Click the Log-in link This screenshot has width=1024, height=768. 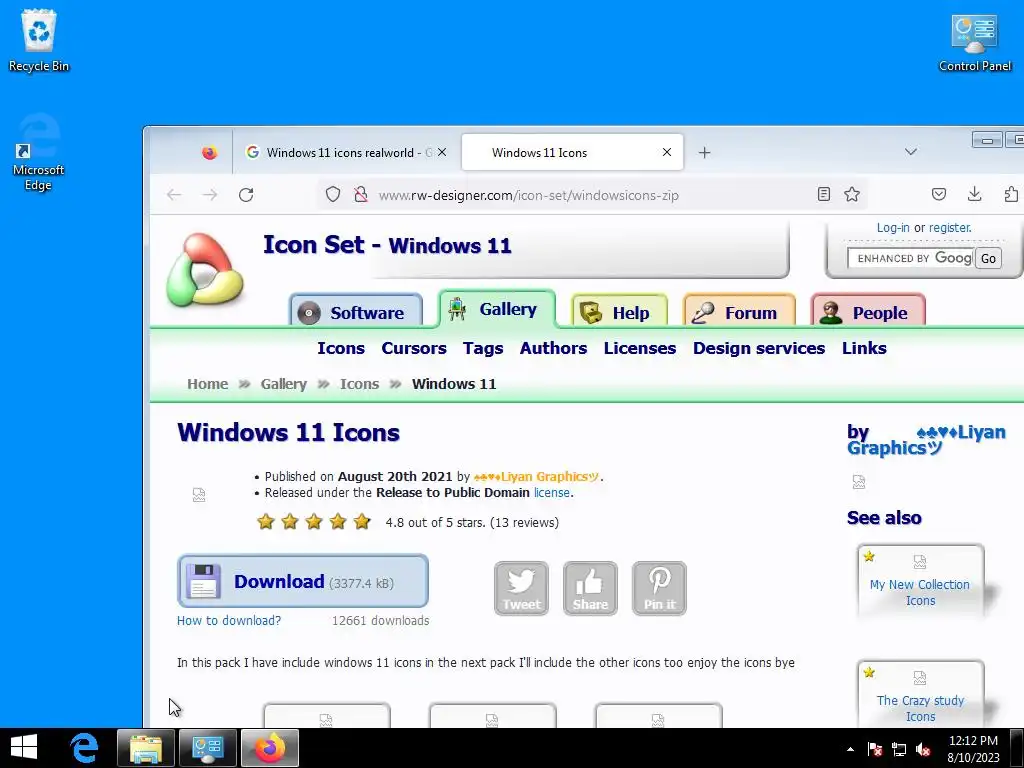(x=893, y=227)
